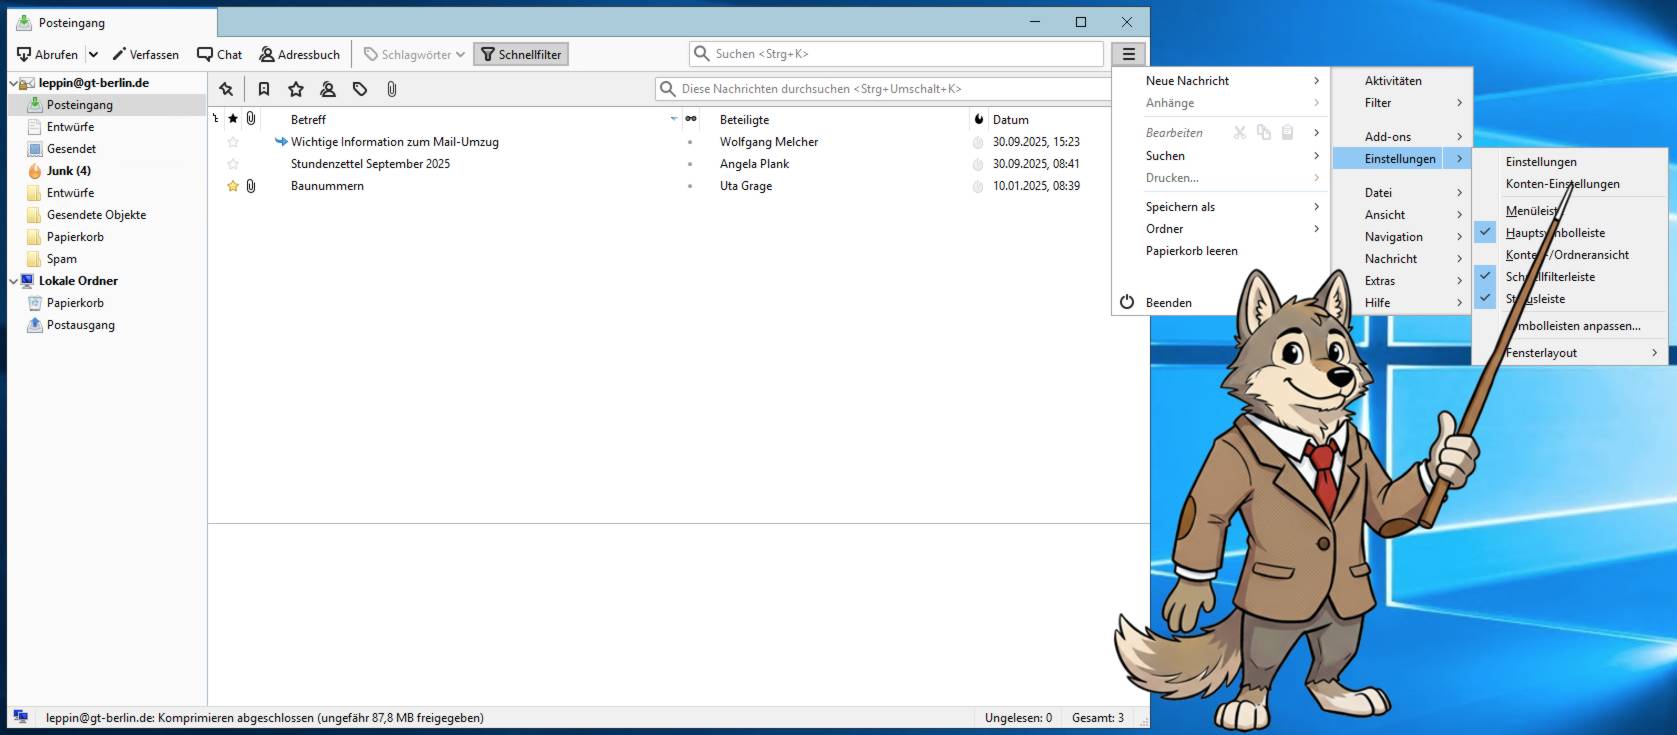Open the dropdown arrow next to Abrufen
The image size is (1677, 735).
(x=93, y=54)
